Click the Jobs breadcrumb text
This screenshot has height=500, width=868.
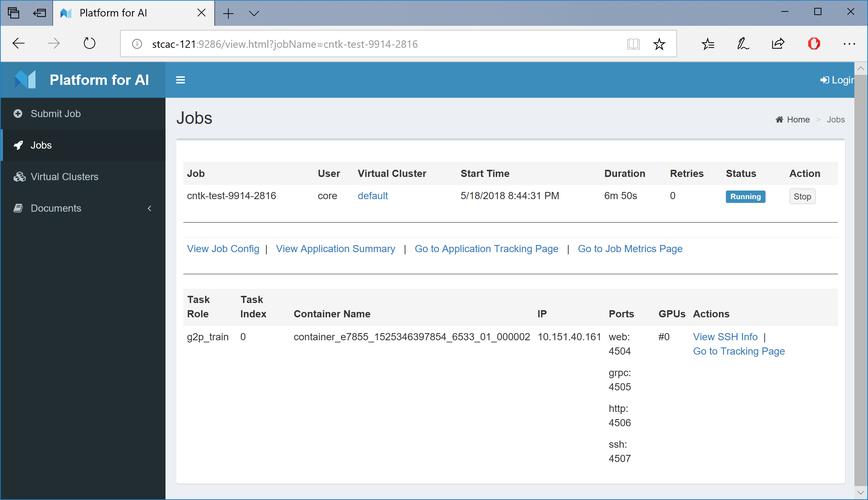tap(835, 120)
